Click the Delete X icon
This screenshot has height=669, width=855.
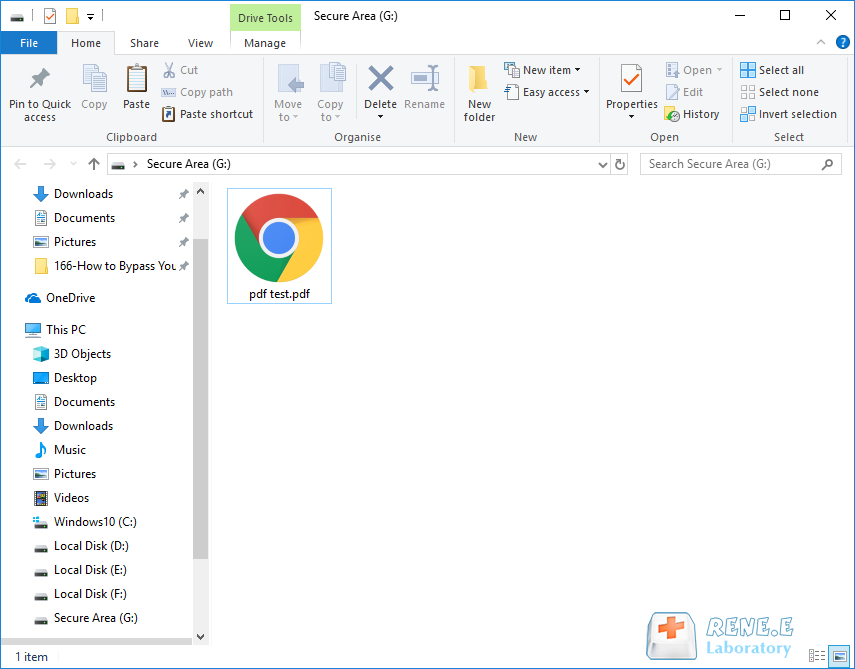pos(381,79)
